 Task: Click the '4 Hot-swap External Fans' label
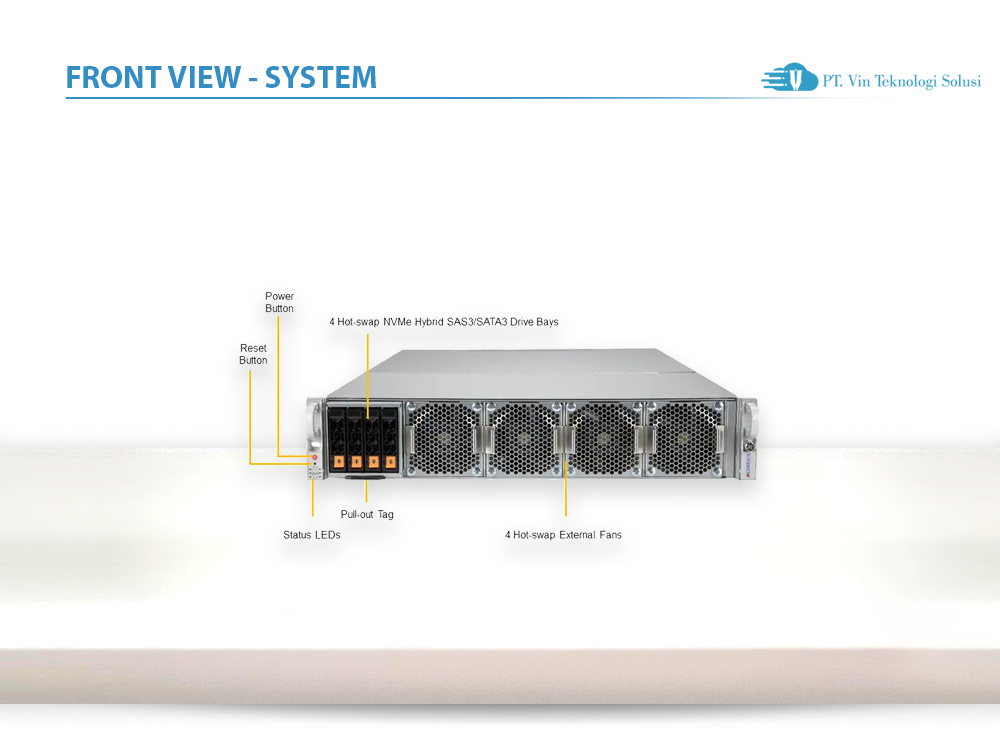[563, 535]
